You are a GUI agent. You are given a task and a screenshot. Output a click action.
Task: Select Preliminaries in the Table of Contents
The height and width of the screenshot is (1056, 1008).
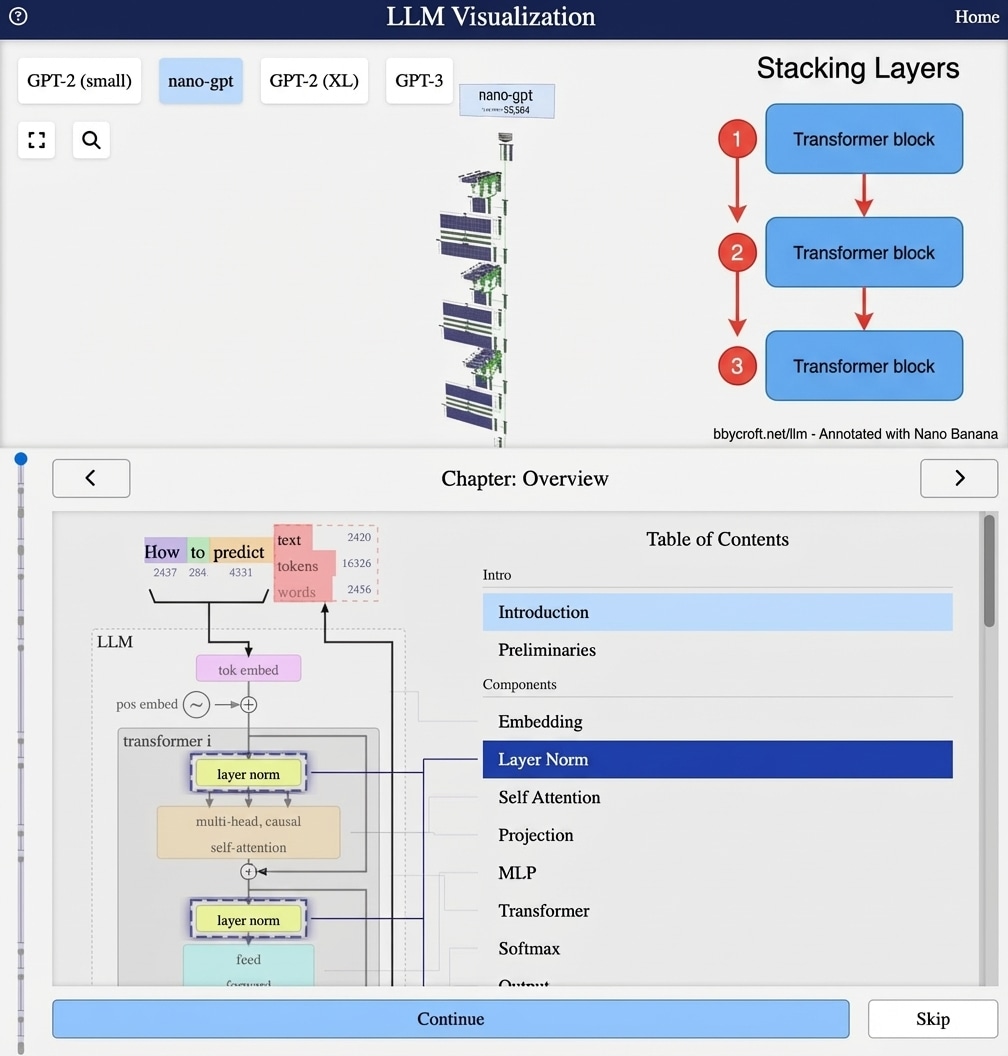[547, 650]
